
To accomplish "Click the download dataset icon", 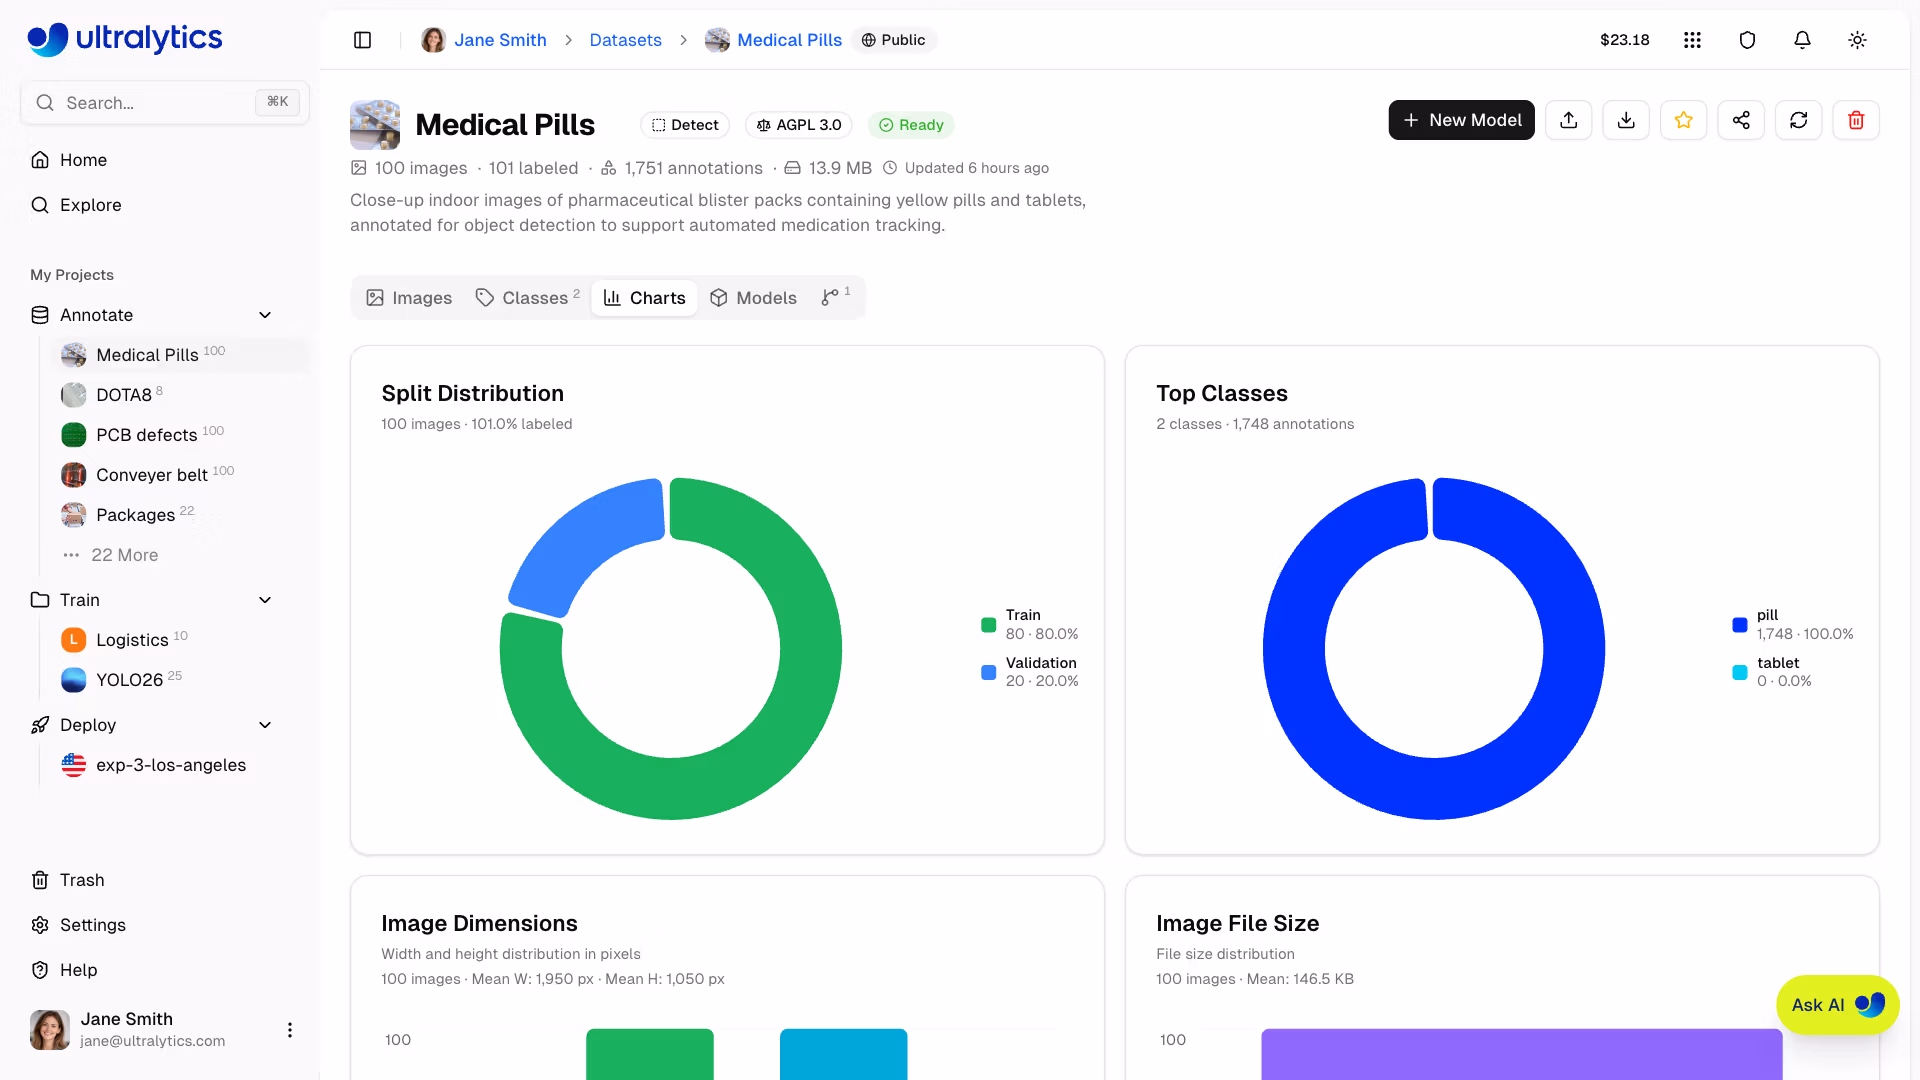I will (1626, 120).
